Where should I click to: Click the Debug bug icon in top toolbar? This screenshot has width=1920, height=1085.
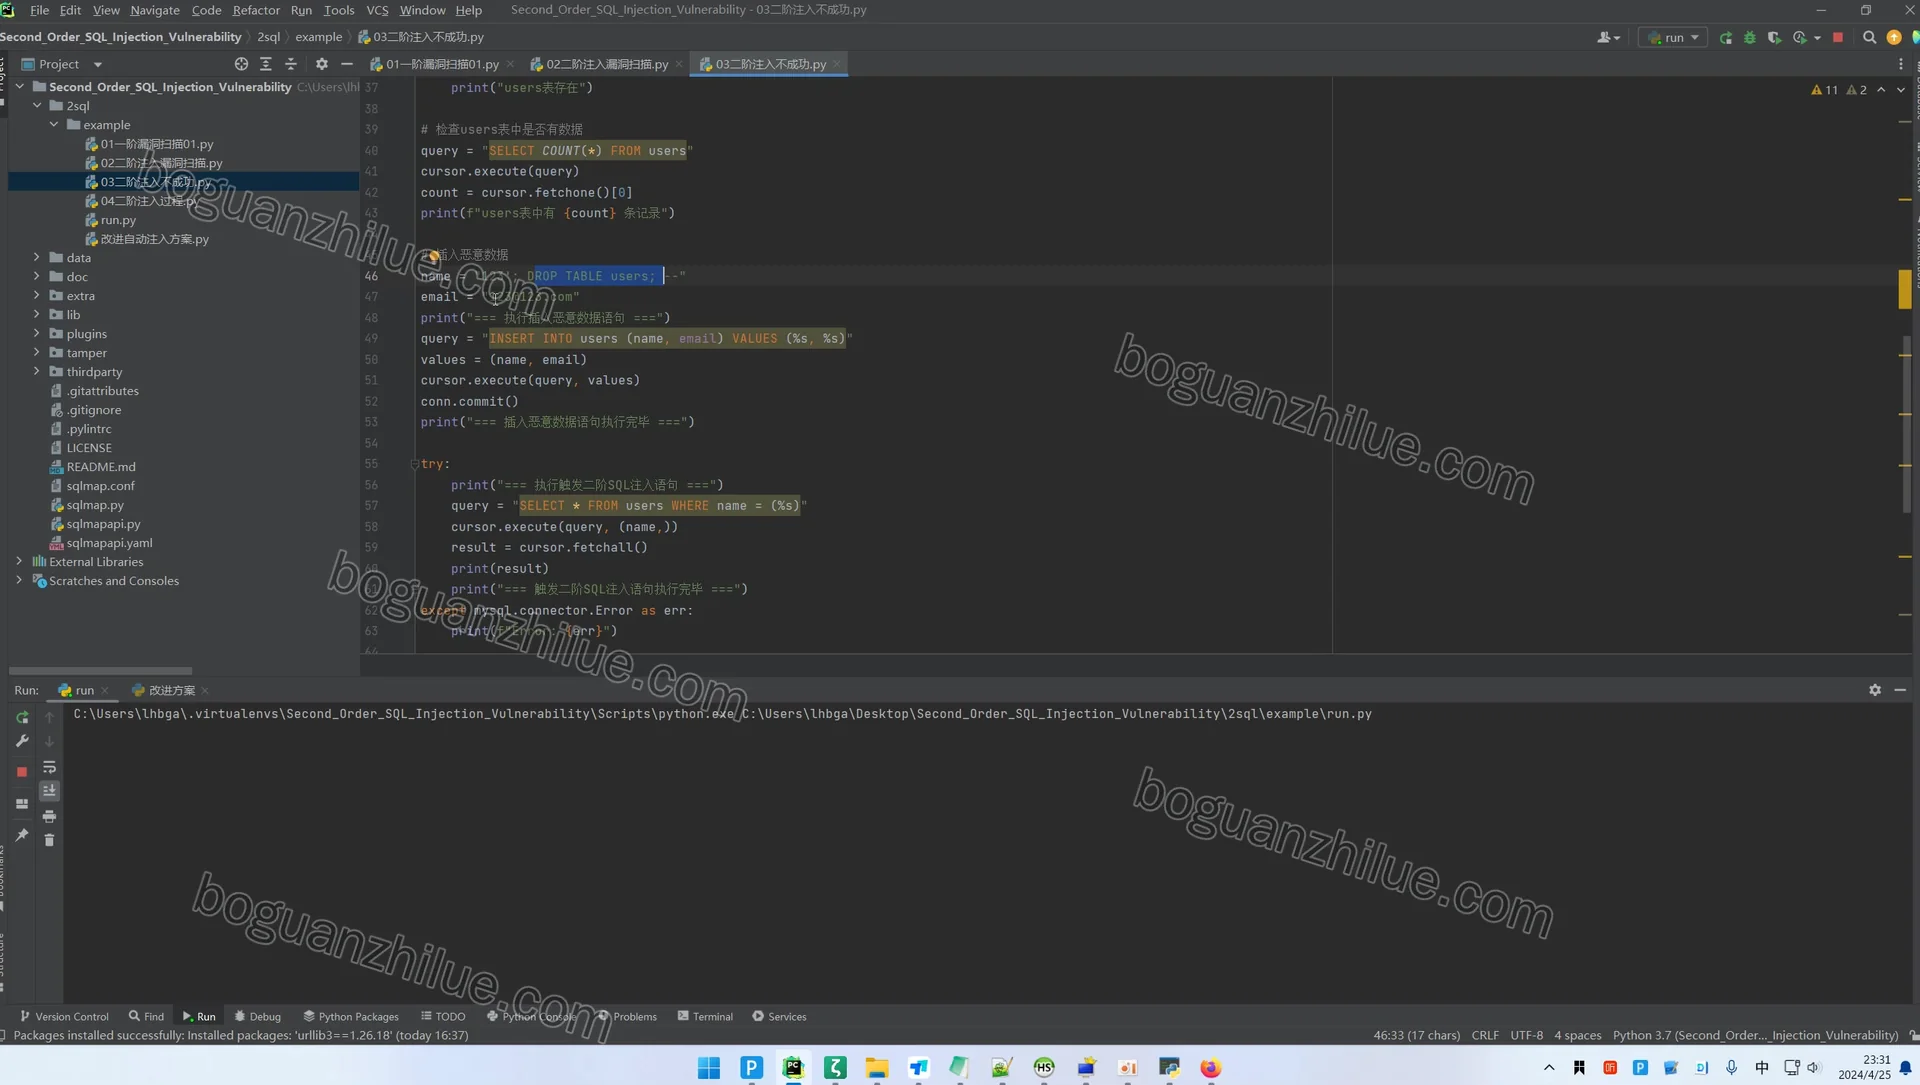[1750, 37]
